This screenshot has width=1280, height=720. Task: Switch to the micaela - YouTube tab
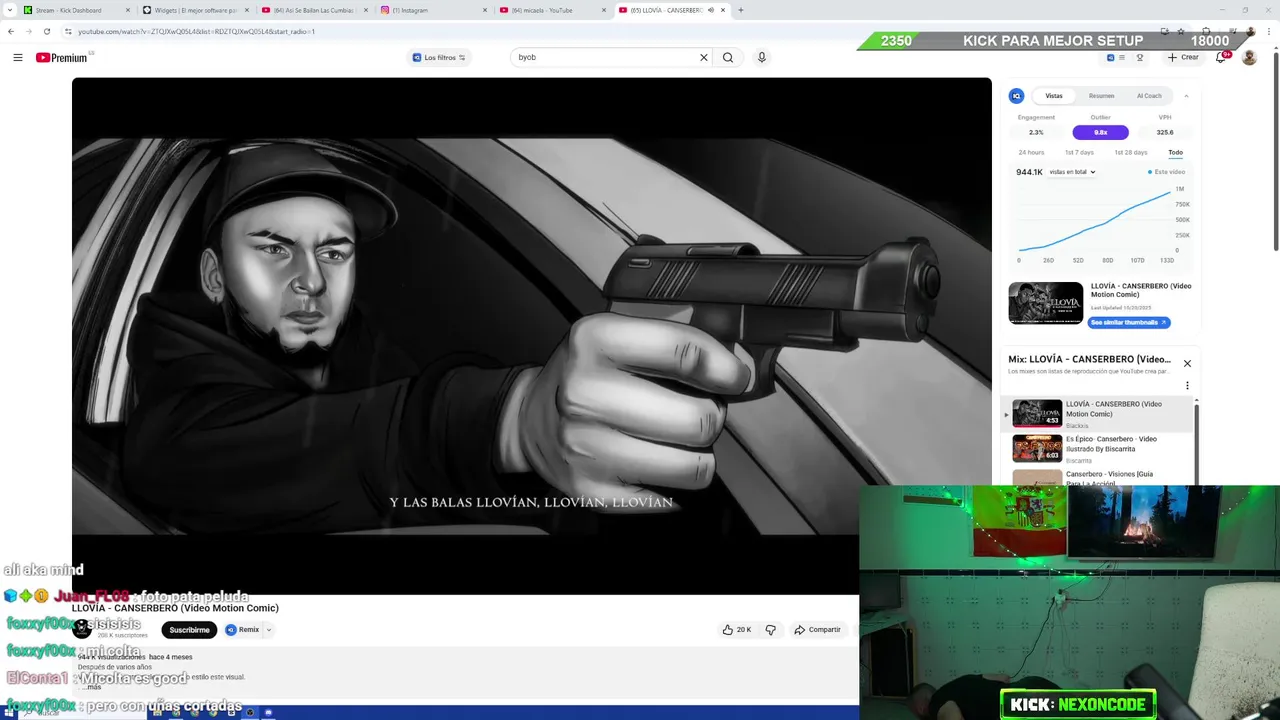click(x=552, y=10)
